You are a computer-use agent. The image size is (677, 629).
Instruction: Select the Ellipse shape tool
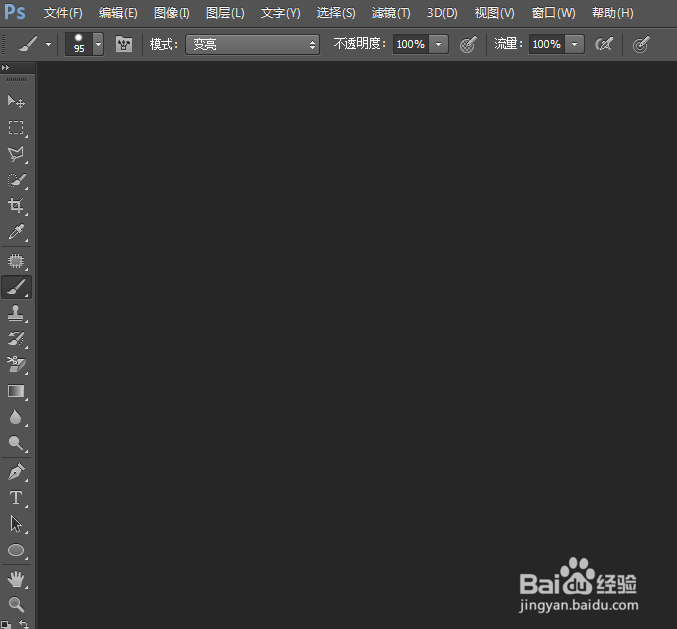click(x=16, y=550)
